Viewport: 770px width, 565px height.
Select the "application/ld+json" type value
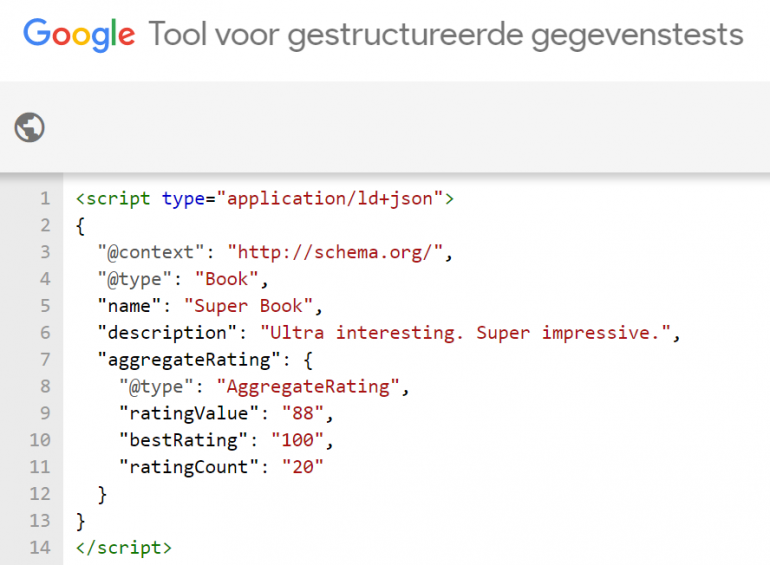330,199
